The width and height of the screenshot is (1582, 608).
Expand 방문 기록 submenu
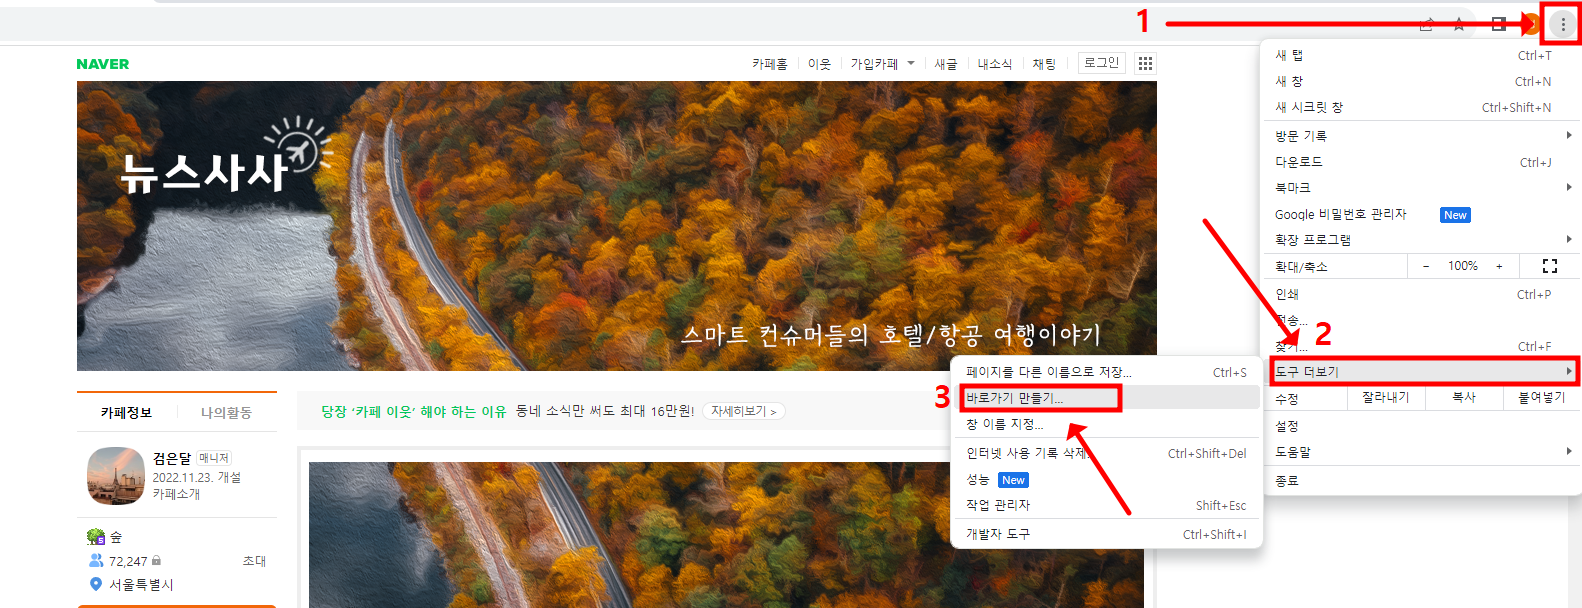pyautogui.click(x=1420, y=135)
